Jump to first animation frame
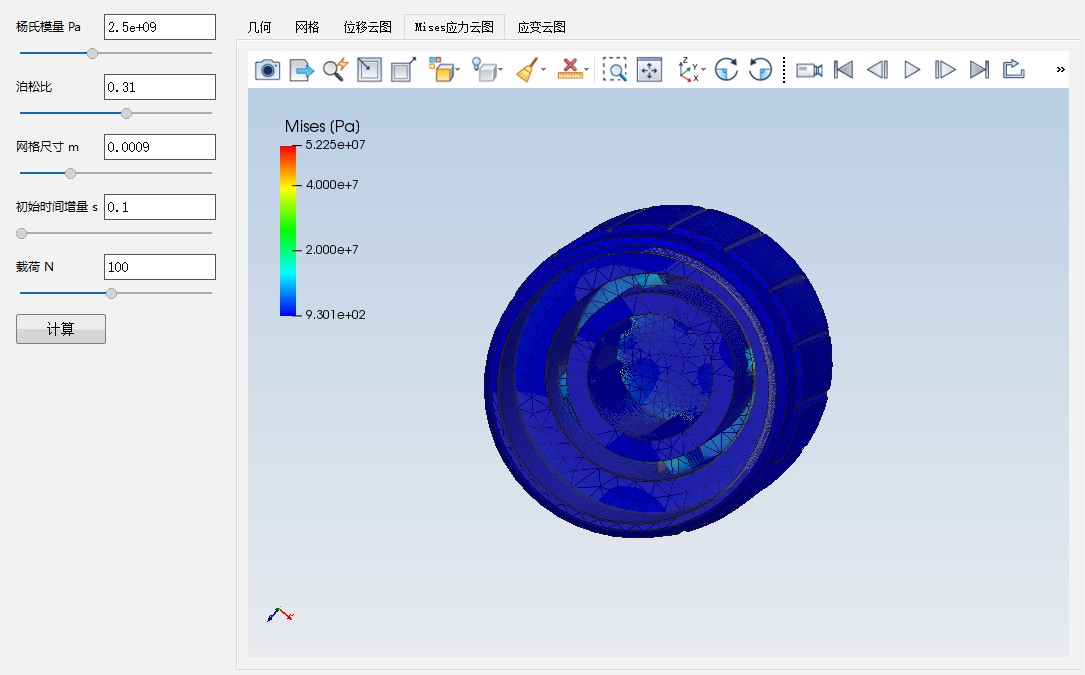This screenshot has height=675, width=1085. pos(844,70)
